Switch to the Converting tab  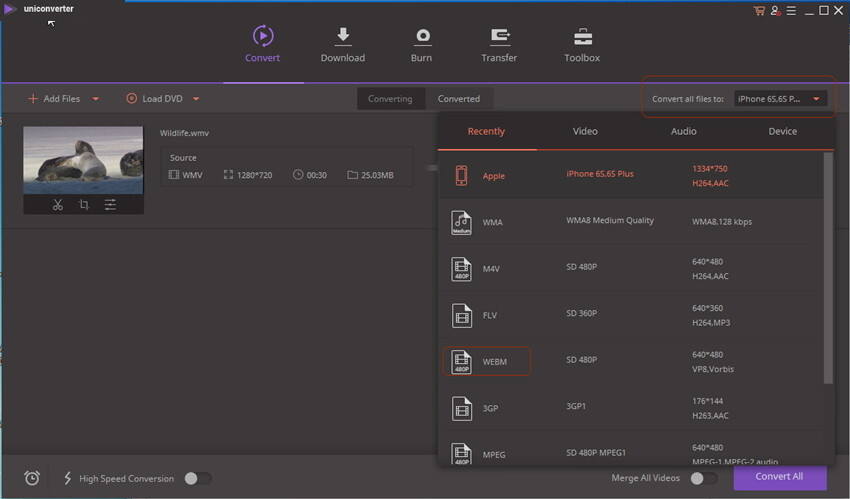tap(390, 99)
